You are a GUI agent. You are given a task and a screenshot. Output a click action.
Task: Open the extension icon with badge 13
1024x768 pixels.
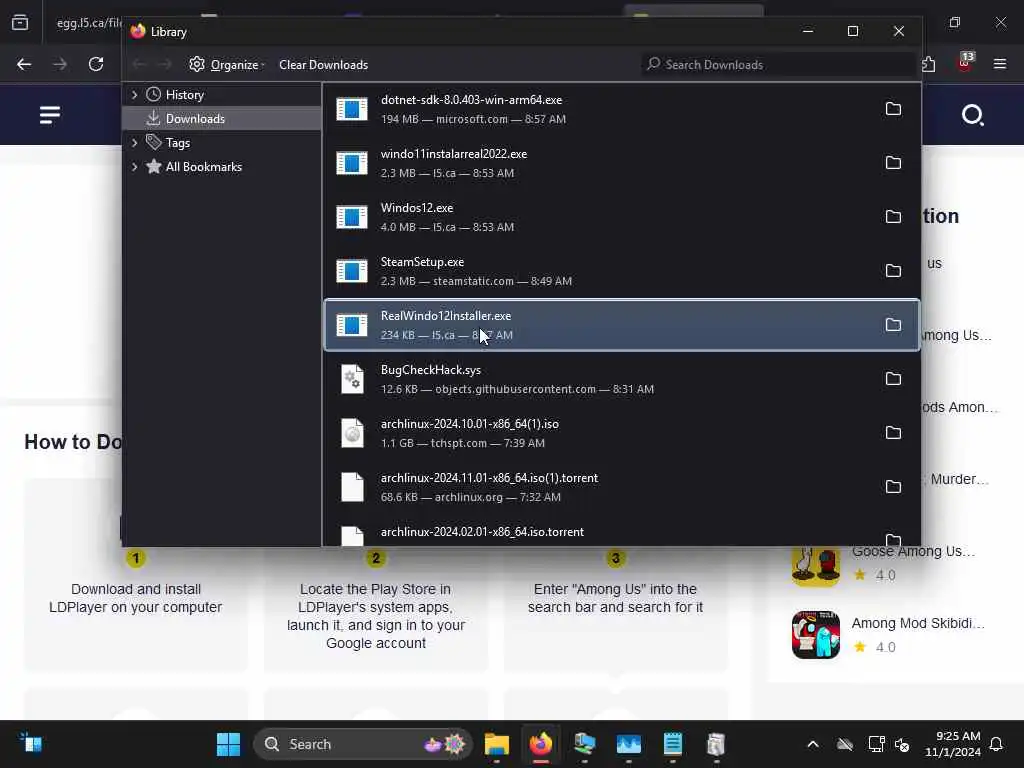[x=965, y=62]
